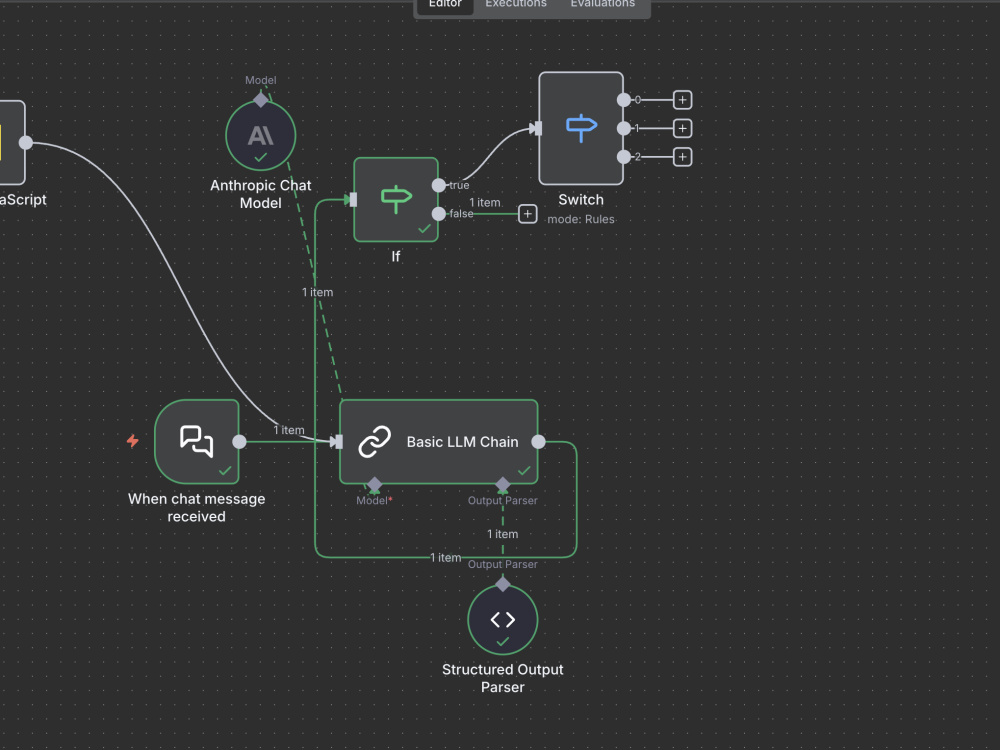Click the Switch output 0 connector dot
Viewport: 1000px width, 750px height.
pos(624,100)
